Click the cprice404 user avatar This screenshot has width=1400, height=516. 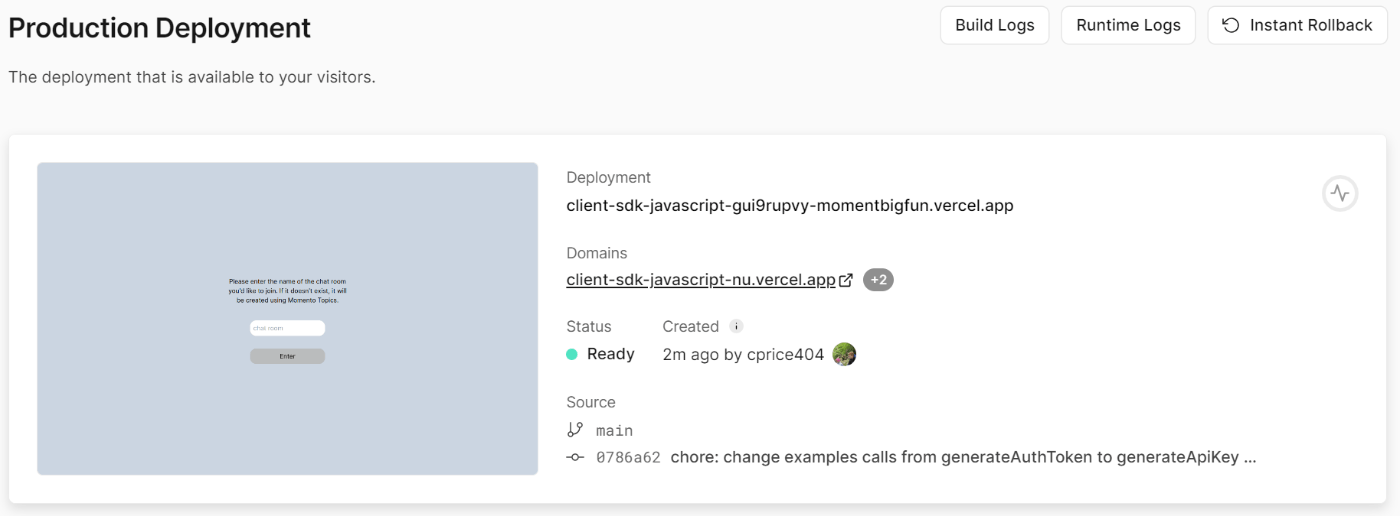pyautogui.click(x=844, y=354)
